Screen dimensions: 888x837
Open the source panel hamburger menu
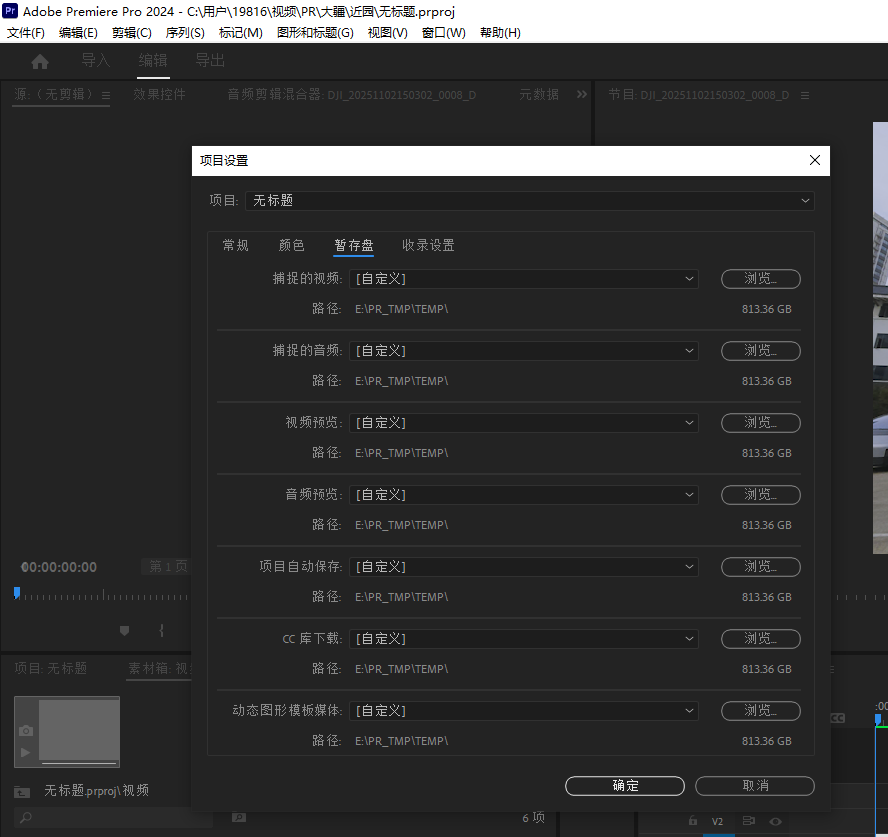(103, 95)
